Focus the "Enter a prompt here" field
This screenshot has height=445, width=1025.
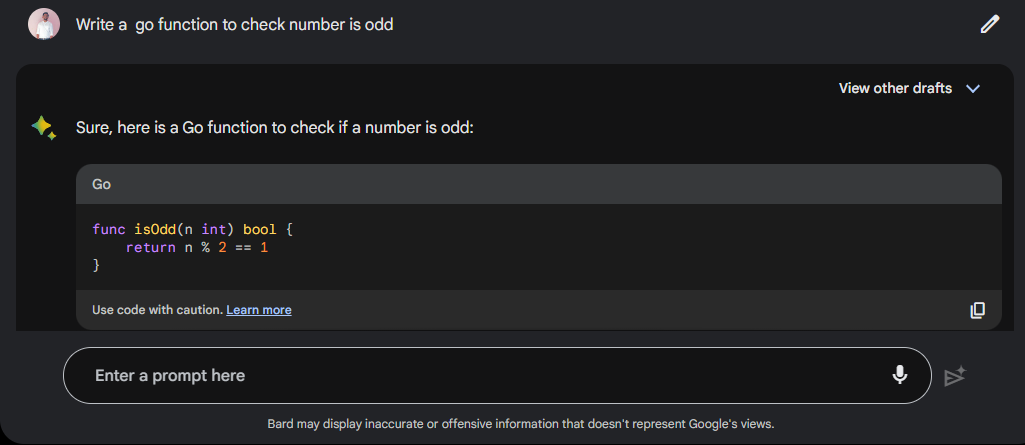480,375
